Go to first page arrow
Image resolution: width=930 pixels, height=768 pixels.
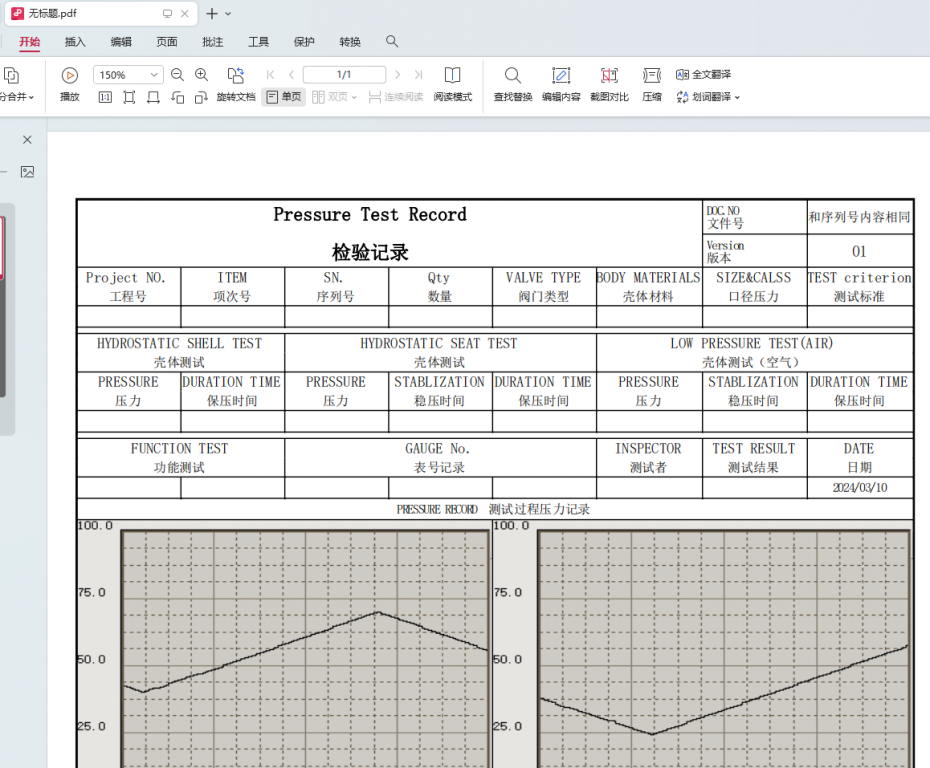coord(270,75)
